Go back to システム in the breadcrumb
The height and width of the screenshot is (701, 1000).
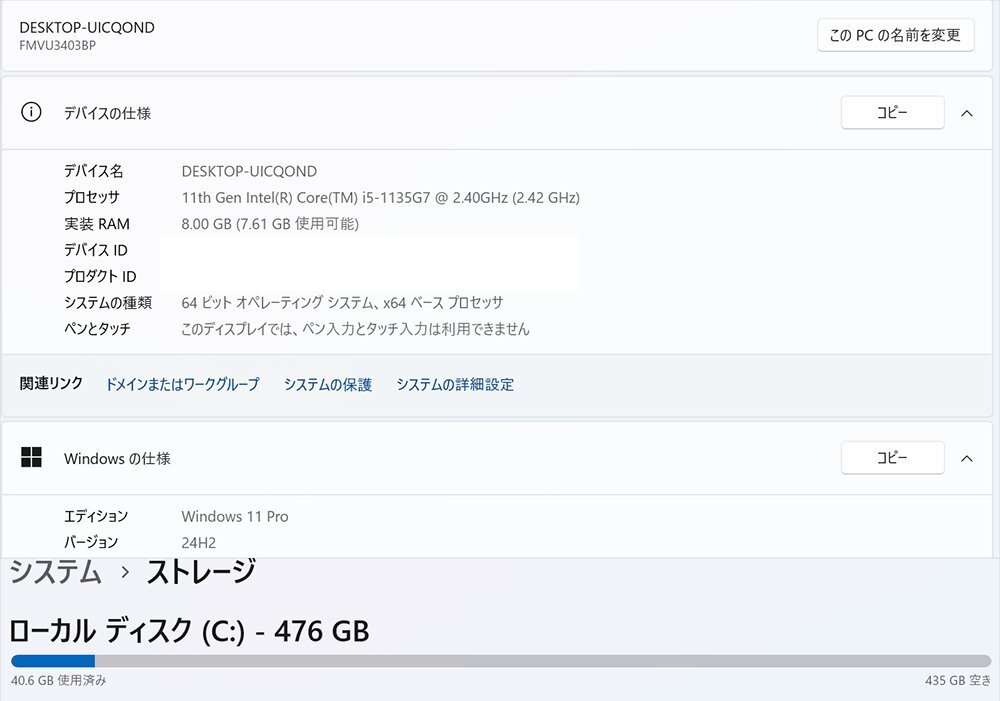pos(56,573)
